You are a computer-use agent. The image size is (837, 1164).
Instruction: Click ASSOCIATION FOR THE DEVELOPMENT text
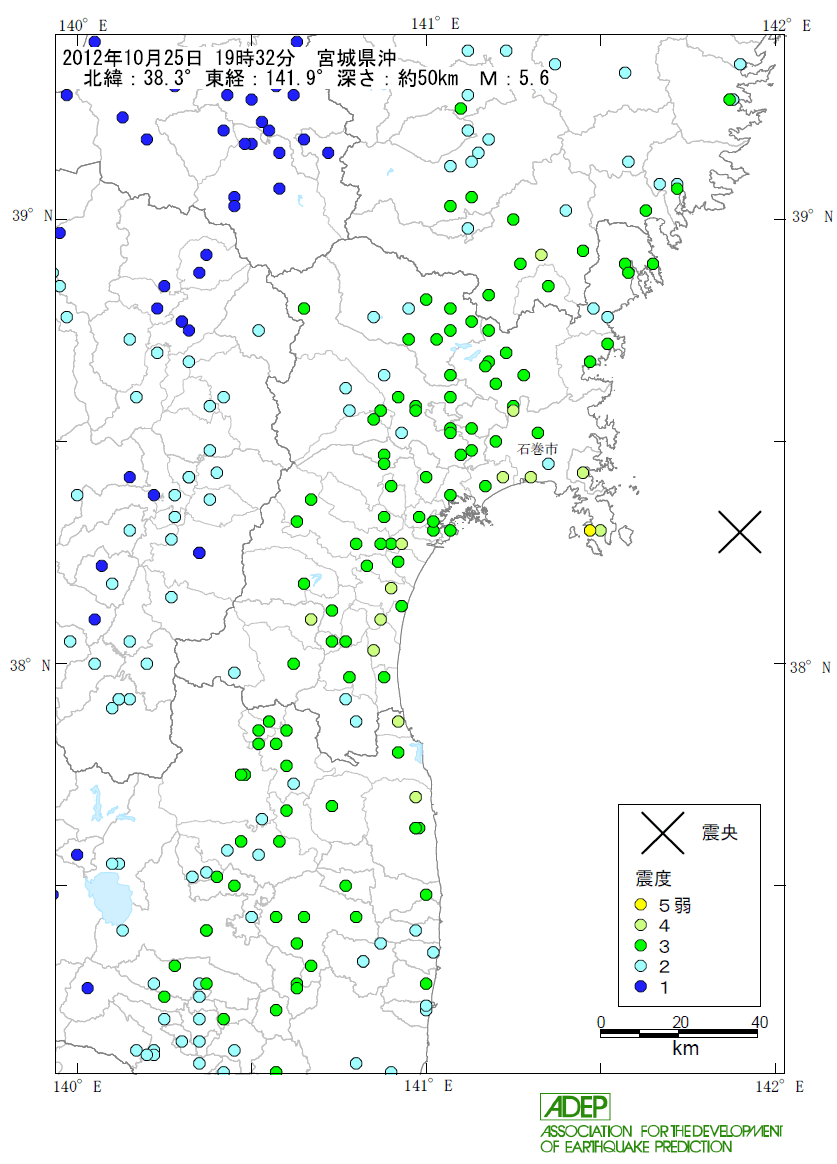coord(661,1131)
